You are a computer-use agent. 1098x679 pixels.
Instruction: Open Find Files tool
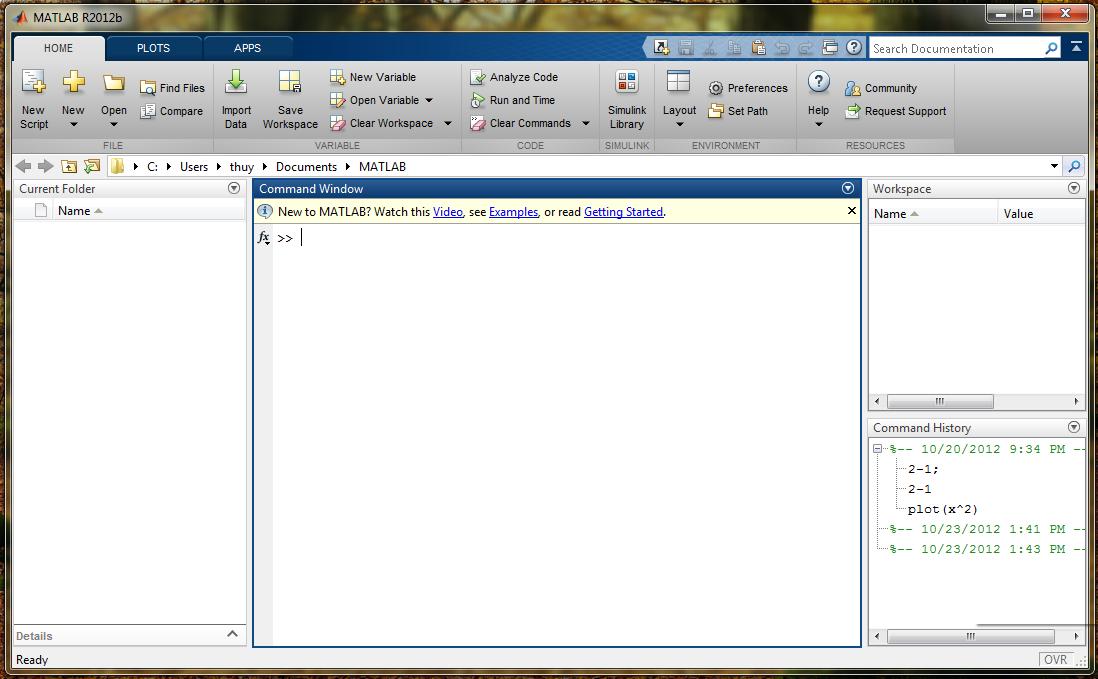tap(172, 88)
